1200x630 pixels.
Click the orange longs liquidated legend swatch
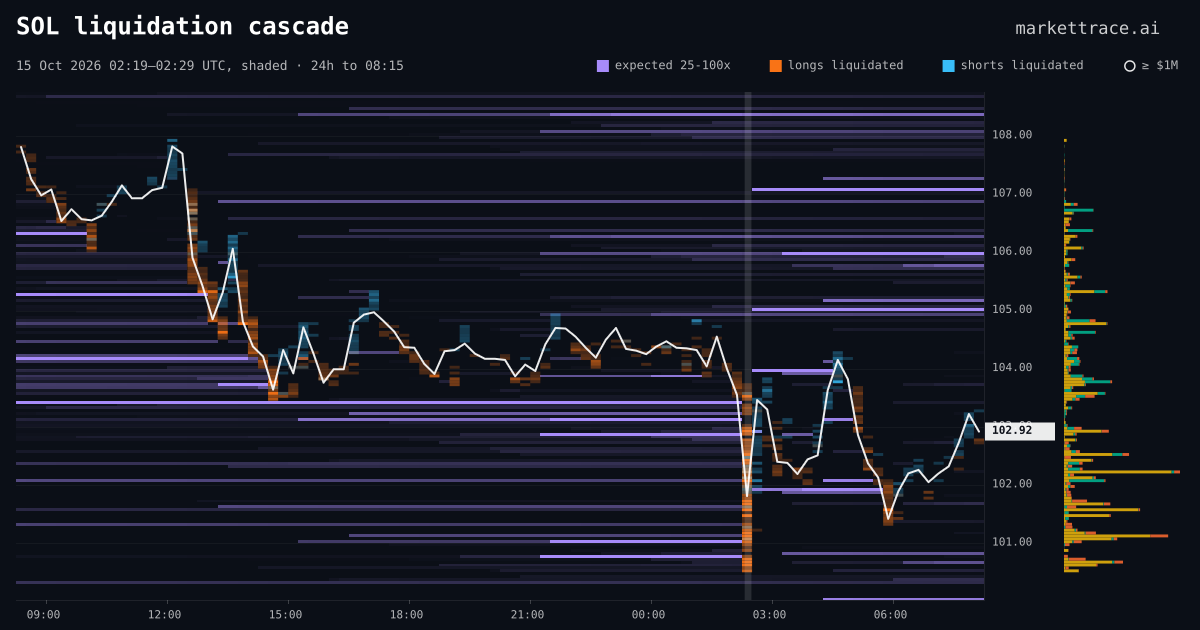[x=776, y=66]
